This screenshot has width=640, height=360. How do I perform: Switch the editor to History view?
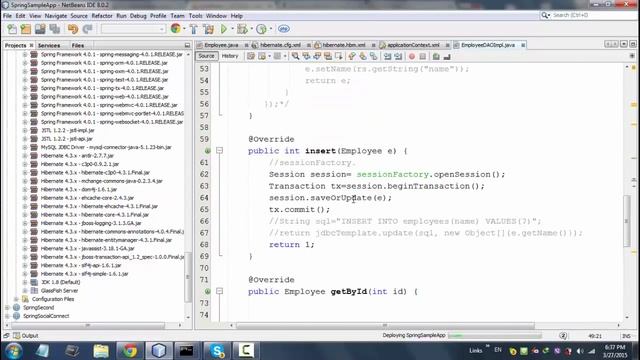230,56
